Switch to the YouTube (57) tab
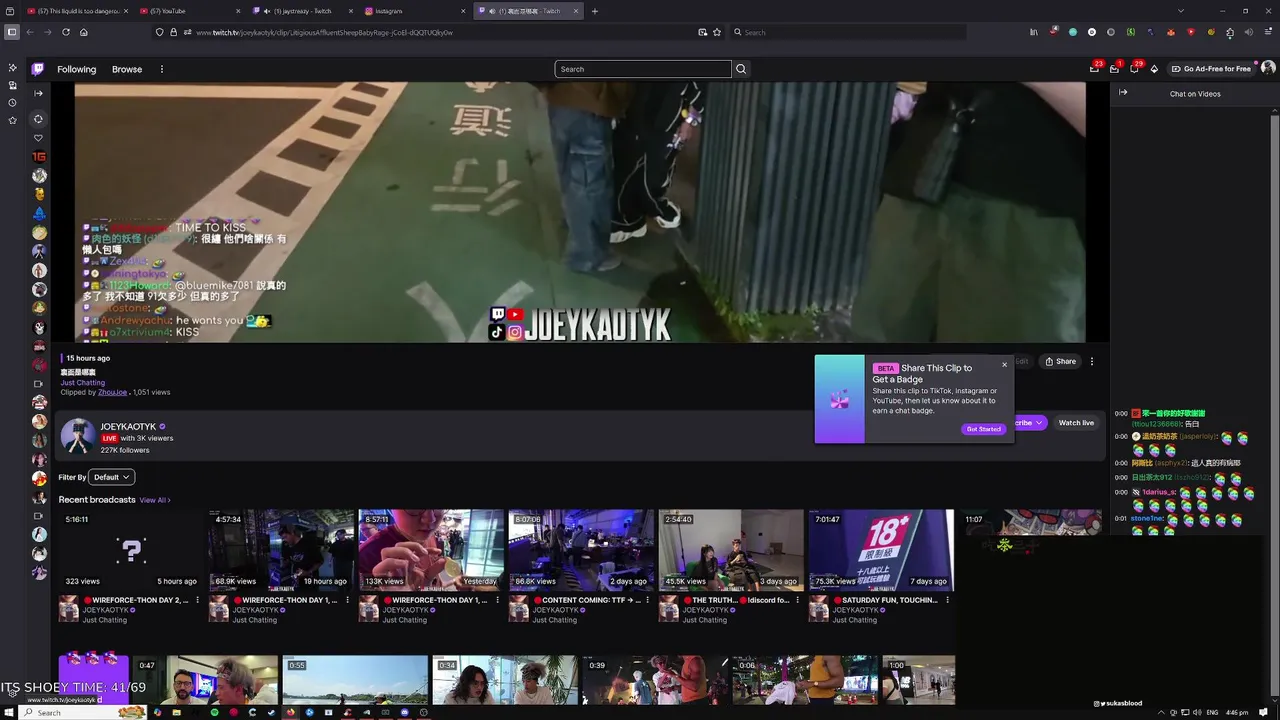 tap(190, 11)
